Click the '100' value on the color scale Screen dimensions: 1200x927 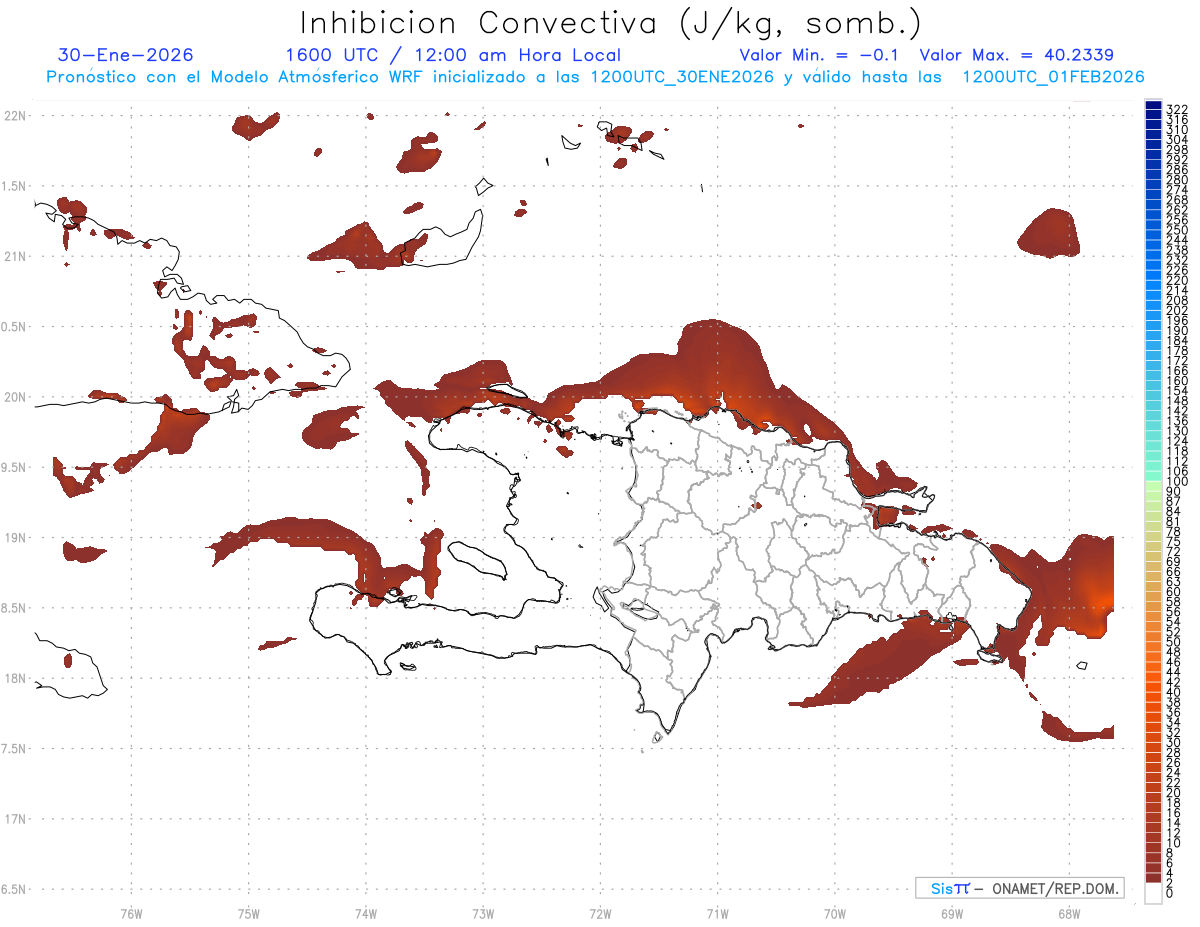click(1177, 481)
